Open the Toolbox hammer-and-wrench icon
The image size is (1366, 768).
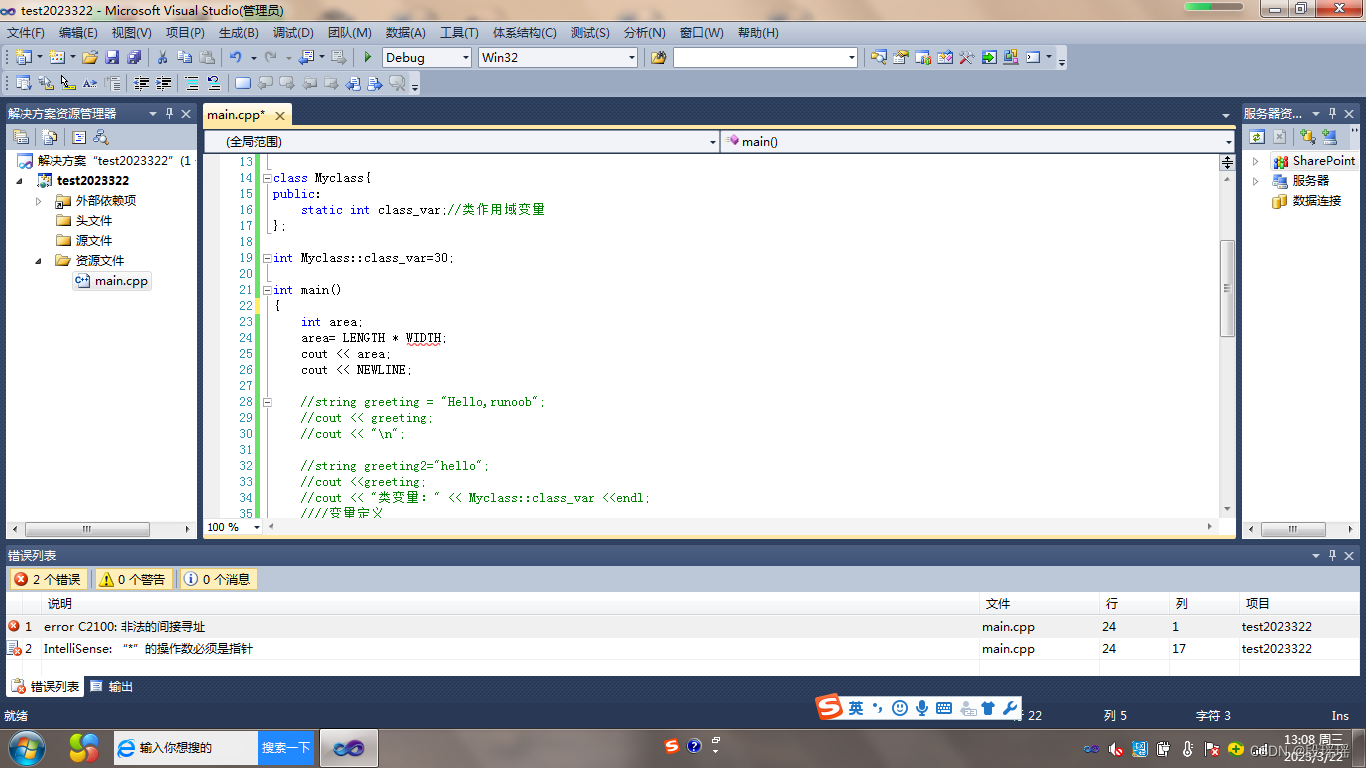[967, 57]
